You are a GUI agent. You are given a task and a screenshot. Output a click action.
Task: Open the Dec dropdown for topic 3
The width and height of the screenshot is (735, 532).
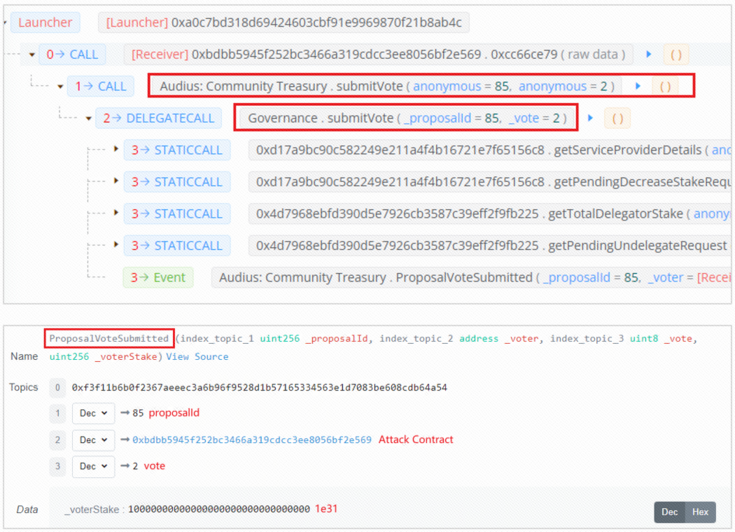[93, 466]
